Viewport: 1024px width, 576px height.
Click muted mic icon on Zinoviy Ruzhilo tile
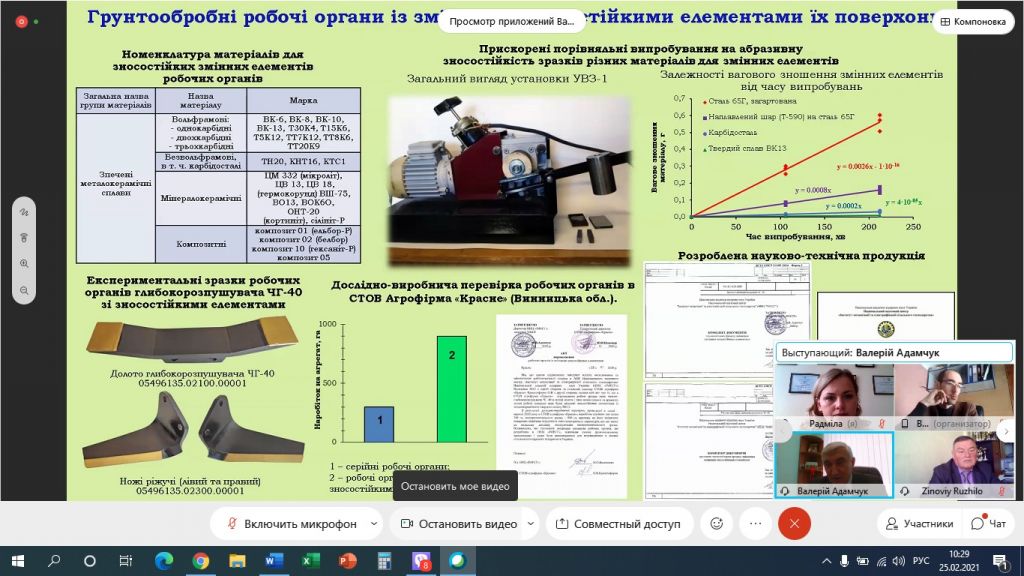[1002, 491]
